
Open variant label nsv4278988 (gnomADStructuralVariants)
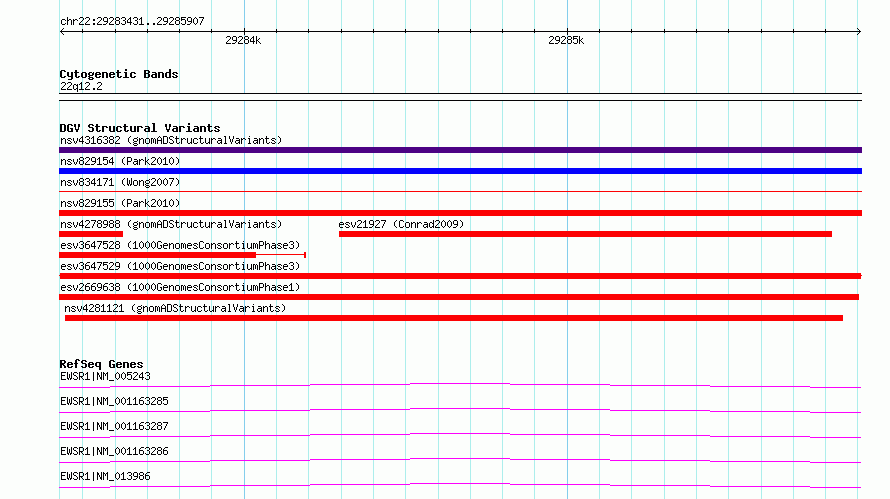tap(171, 224)
